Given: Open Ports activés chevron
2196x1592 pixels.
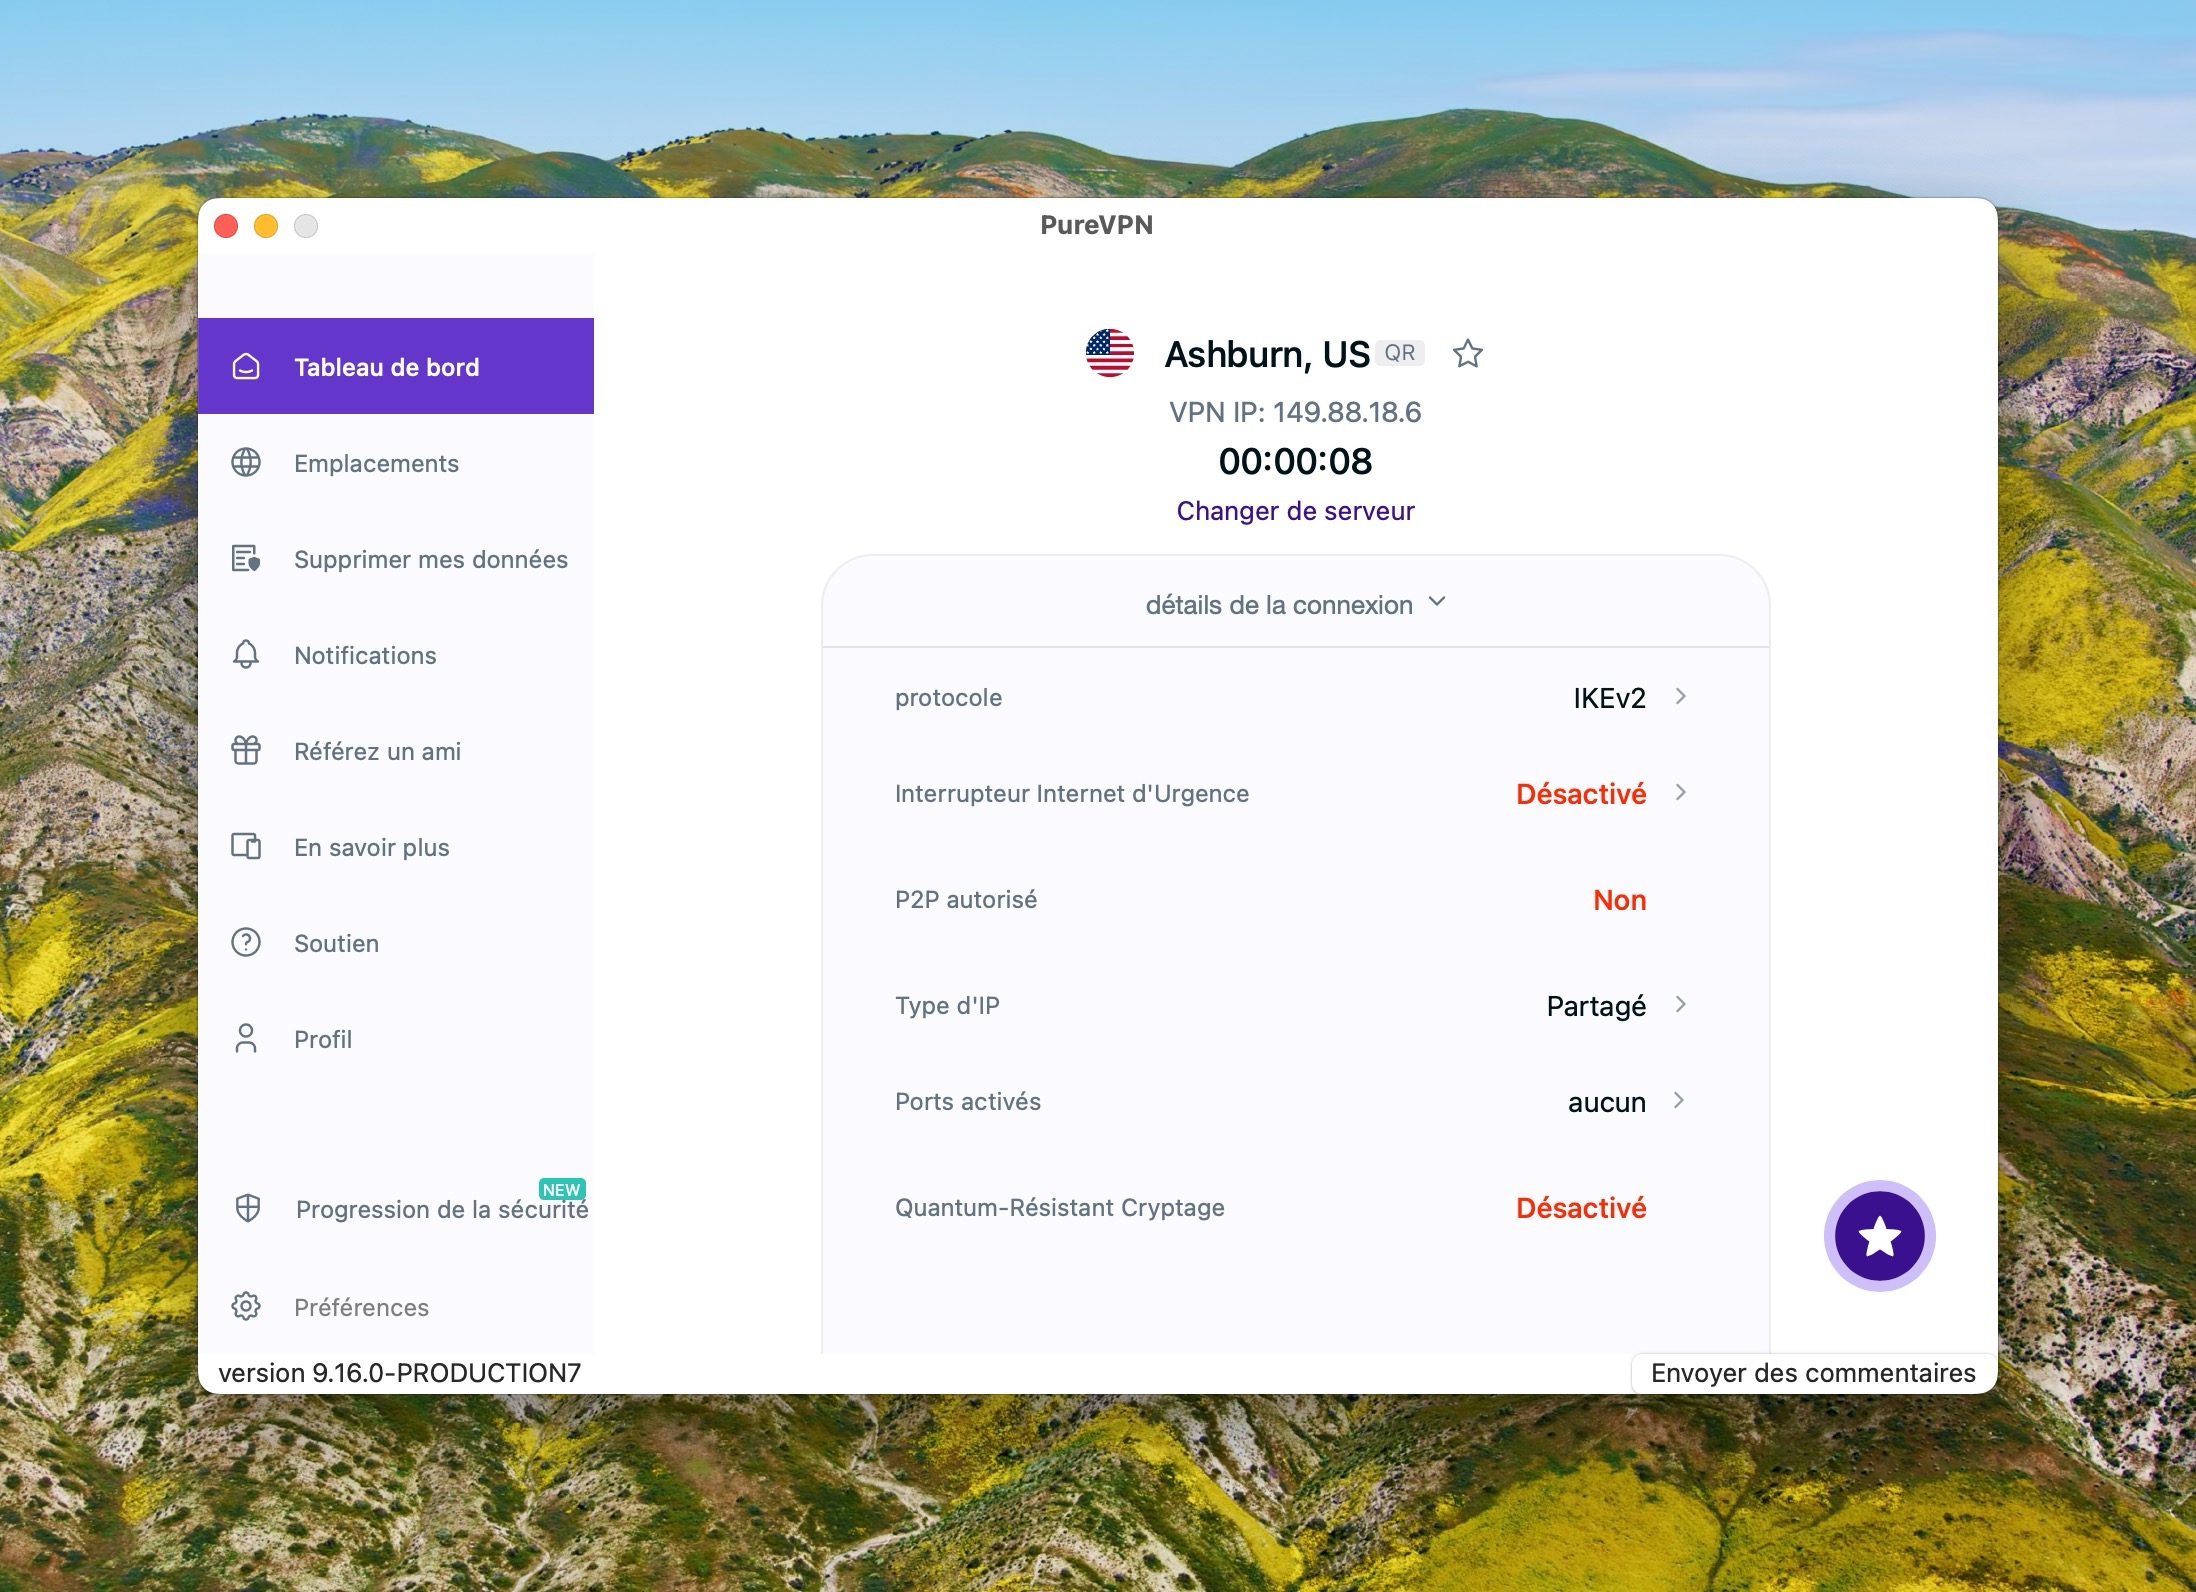Looking at the screenshot, I should pos(1679,1100).
